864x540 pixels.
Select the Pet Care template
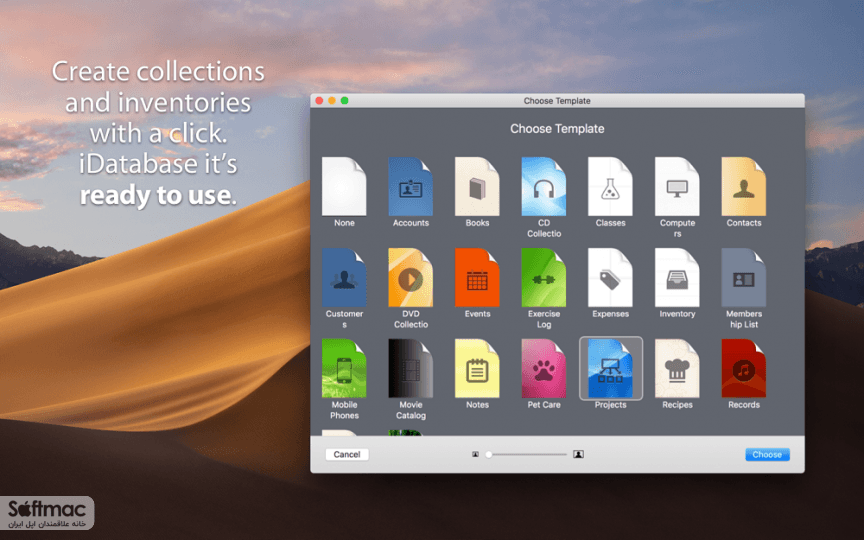[x=544, y=368]
